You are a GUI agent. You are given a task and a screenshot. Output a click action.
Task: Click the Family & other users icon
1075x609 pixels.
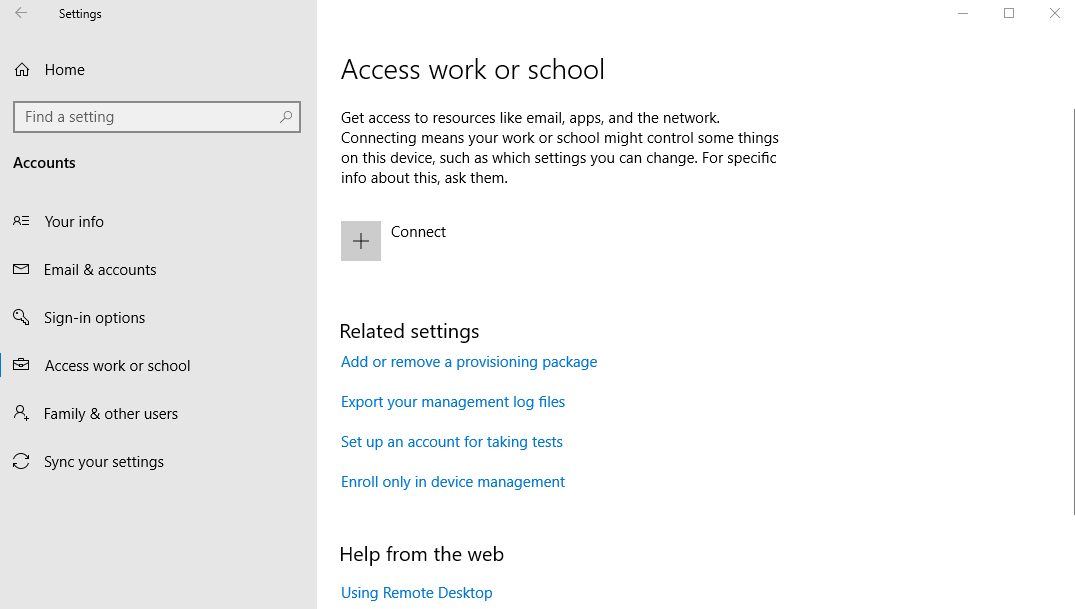(21, 413)
